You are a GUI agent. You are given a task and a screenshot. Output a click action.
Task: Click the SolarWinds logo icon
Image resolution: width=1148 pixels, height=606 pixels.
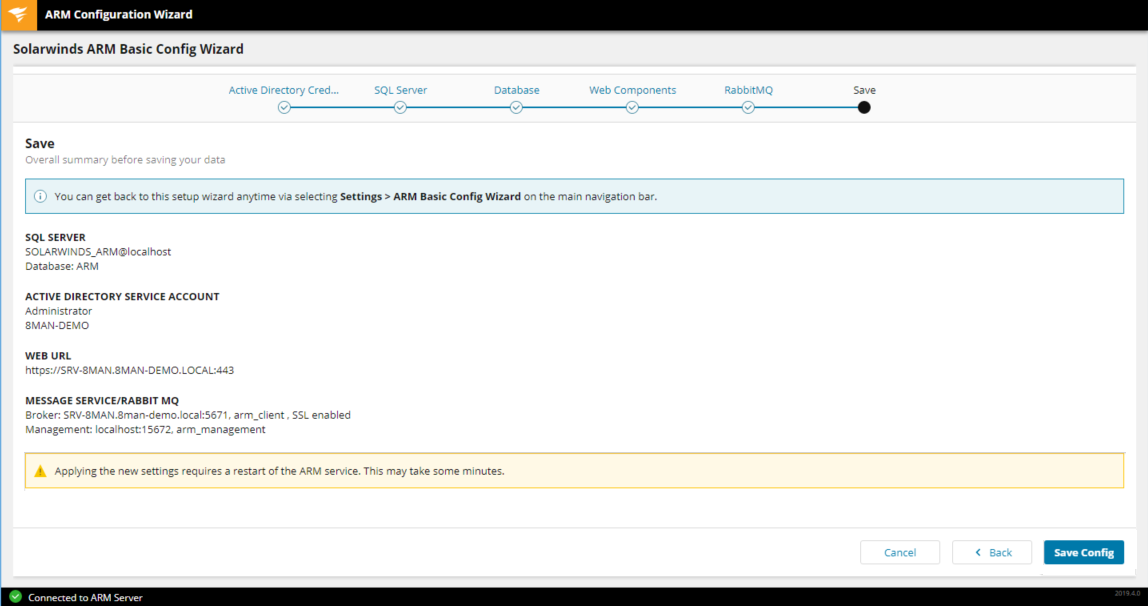19,15
